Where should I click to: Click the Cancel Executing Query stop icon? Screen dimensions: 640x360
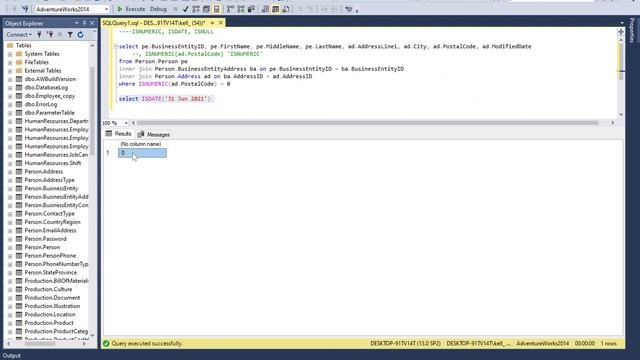pyautogui.click(x=176, y=9)
